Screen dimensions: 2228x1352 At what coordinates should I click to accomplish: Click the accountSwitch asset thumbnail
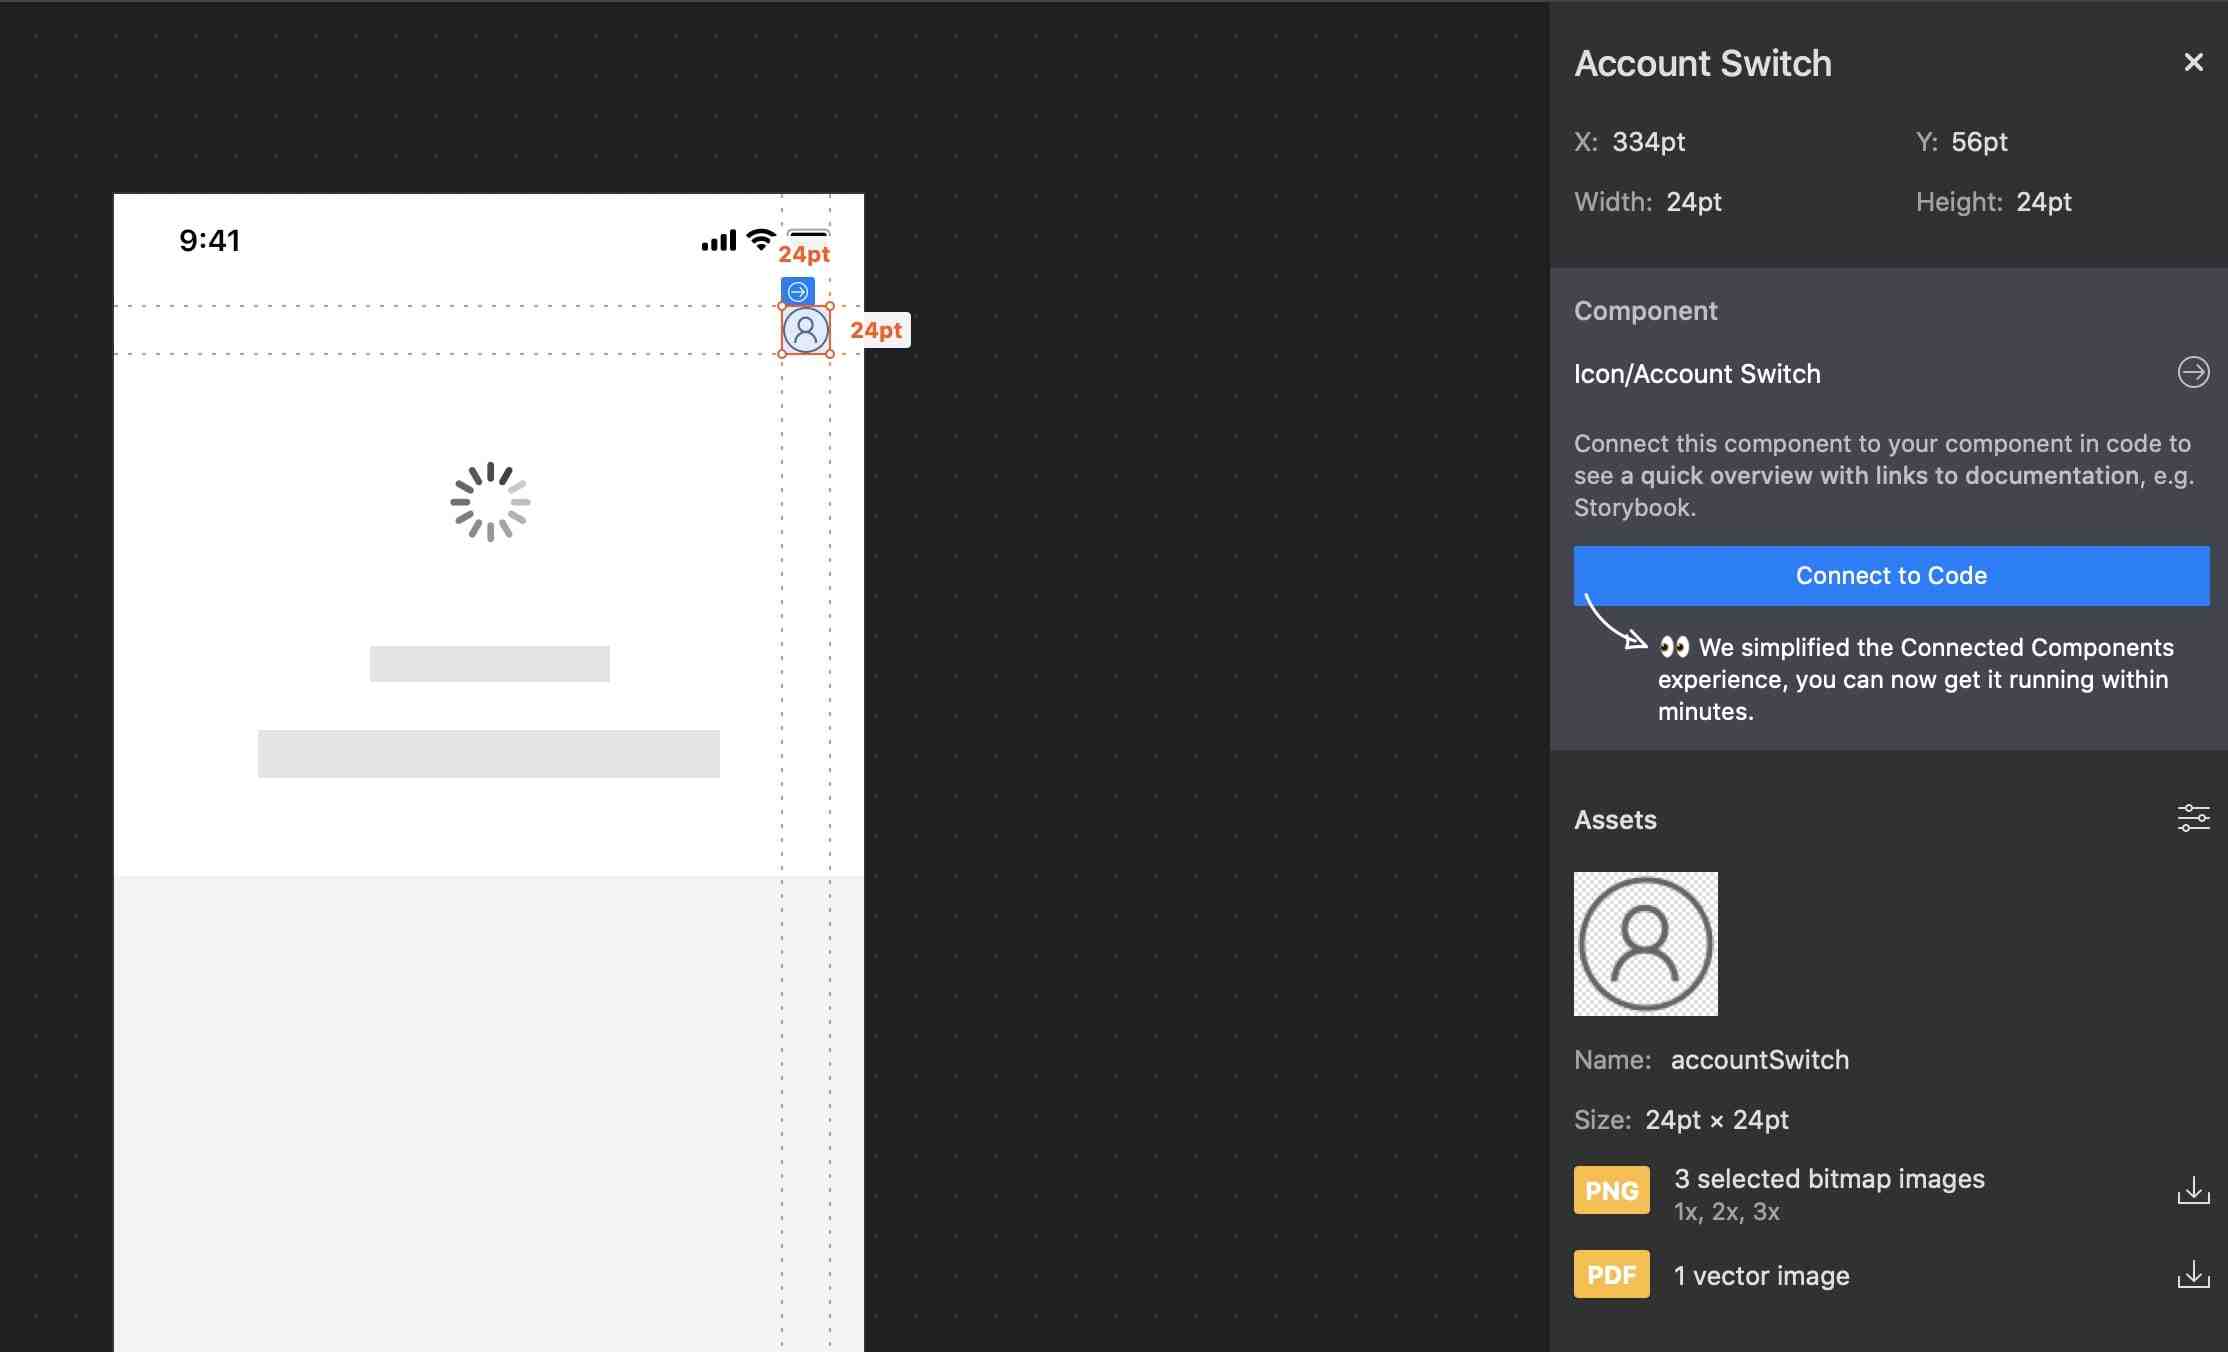pyautogui.click(x=1645, y=944)
